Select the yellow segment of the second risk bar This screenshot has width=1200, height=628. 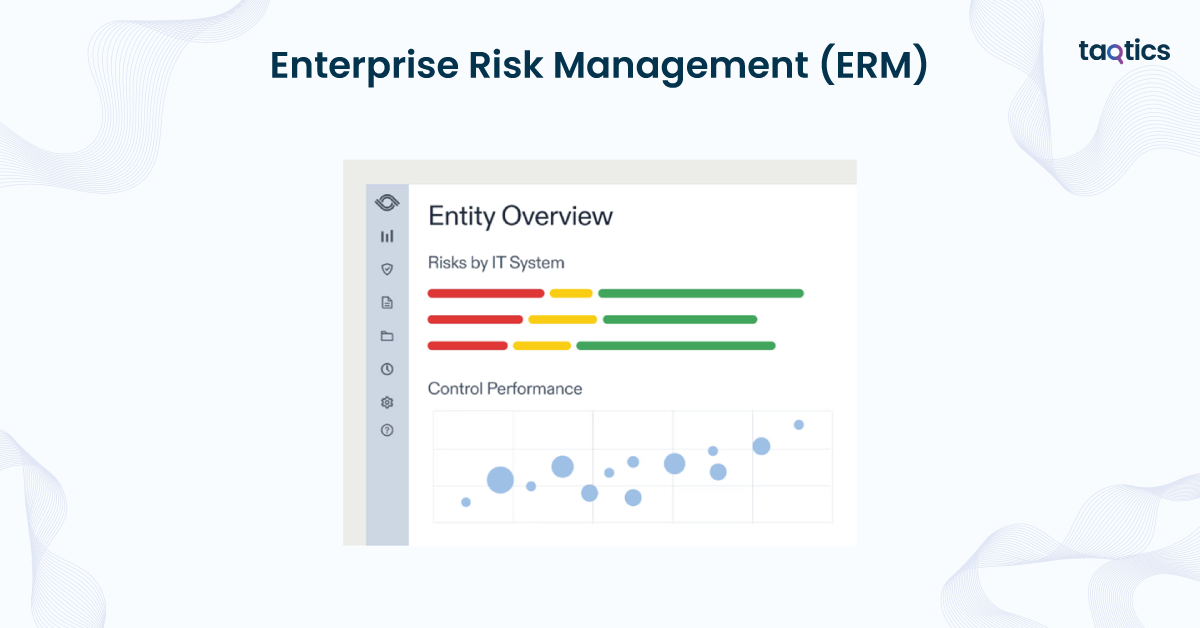click(x=562, y=319)
